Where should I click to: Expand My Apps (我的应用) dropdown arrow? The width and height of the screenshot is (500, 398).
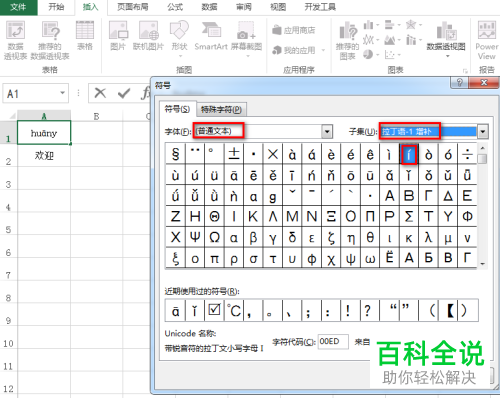(323, 51)
